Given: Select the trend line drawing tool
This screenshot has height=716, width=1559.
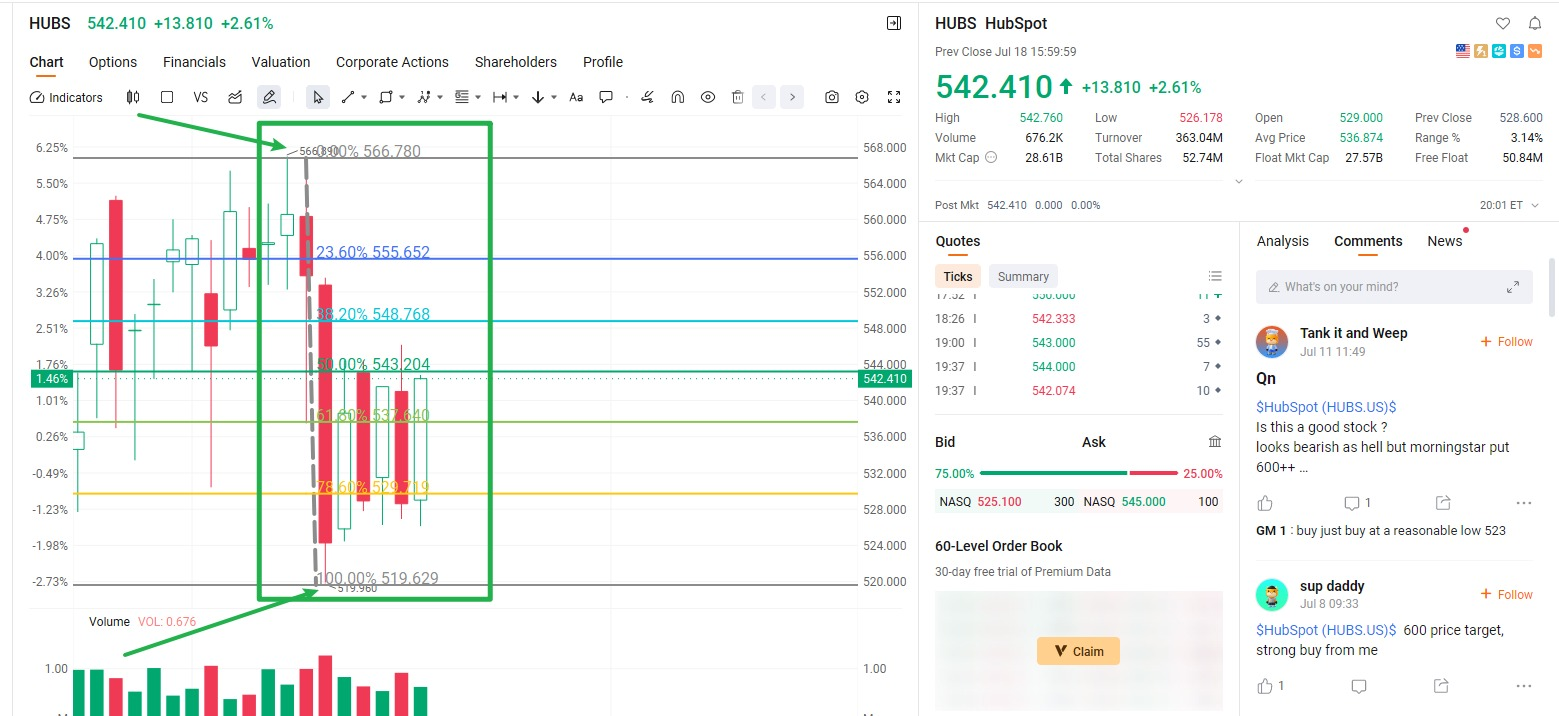Looking at the screenshot, I should pyautogui.click(x=348, y=97).
